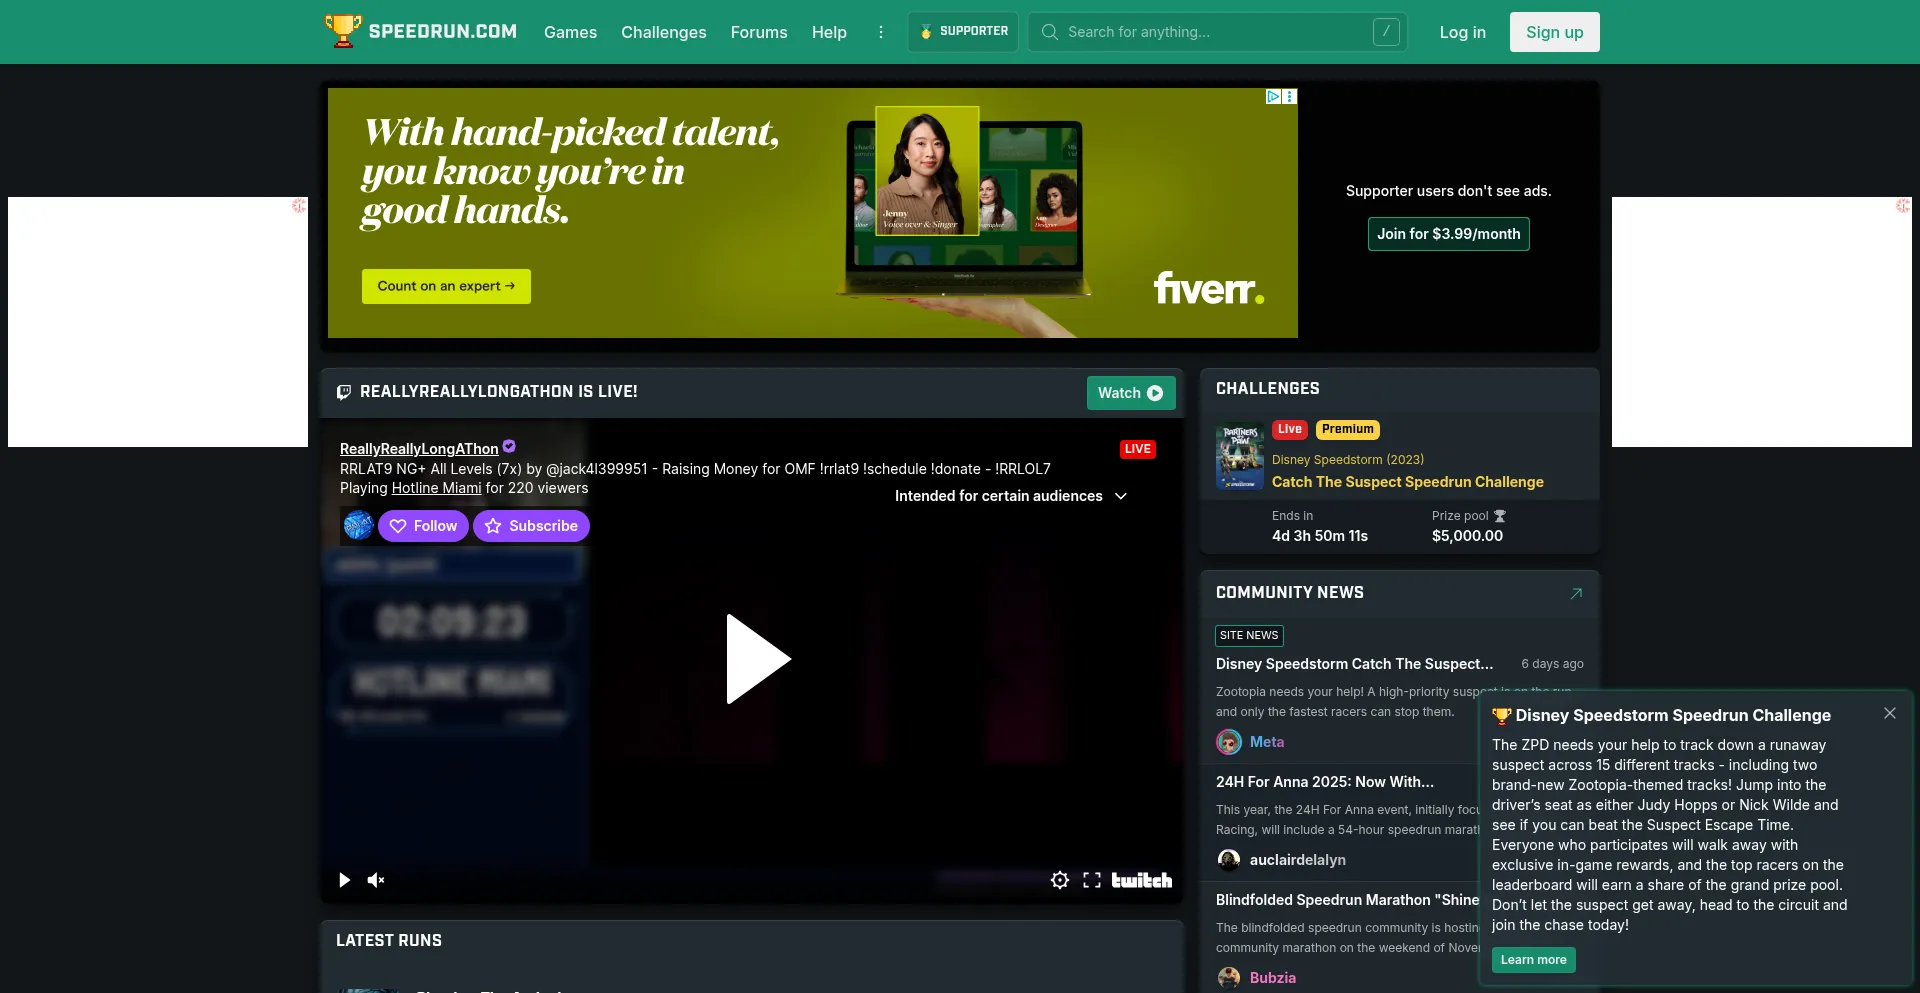Click the Twitch logo in the player
This screenshot has height=993, width=1920.
[x=1141, y=880]
